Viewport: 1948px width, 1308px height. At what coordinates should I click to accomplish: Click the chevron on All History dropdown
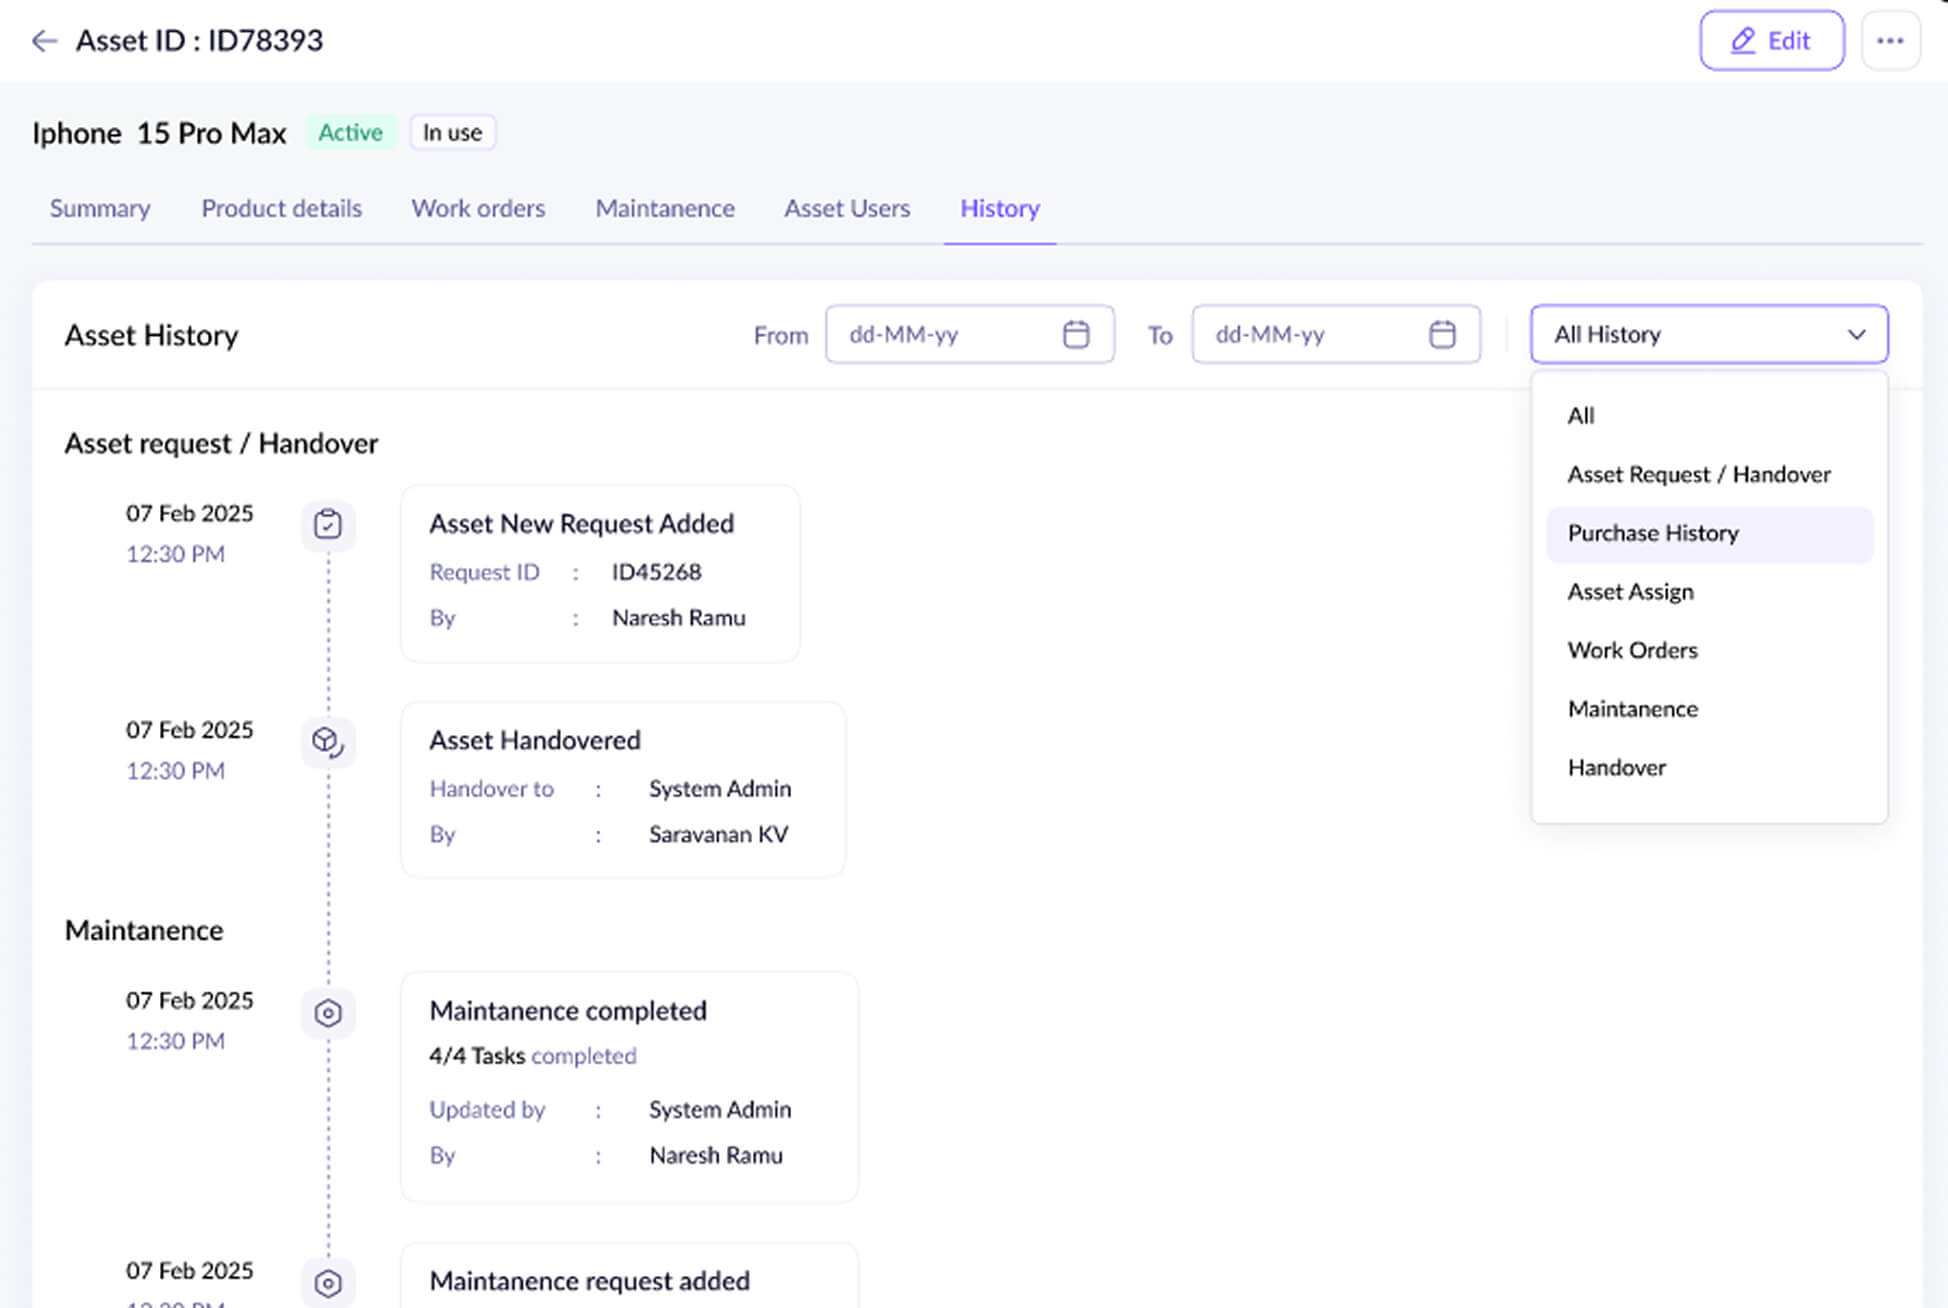click(1857, 334)
